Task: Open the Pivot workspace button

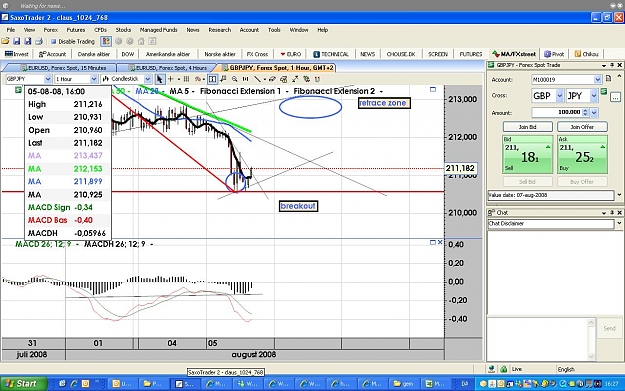Action: tap(554, 54)
